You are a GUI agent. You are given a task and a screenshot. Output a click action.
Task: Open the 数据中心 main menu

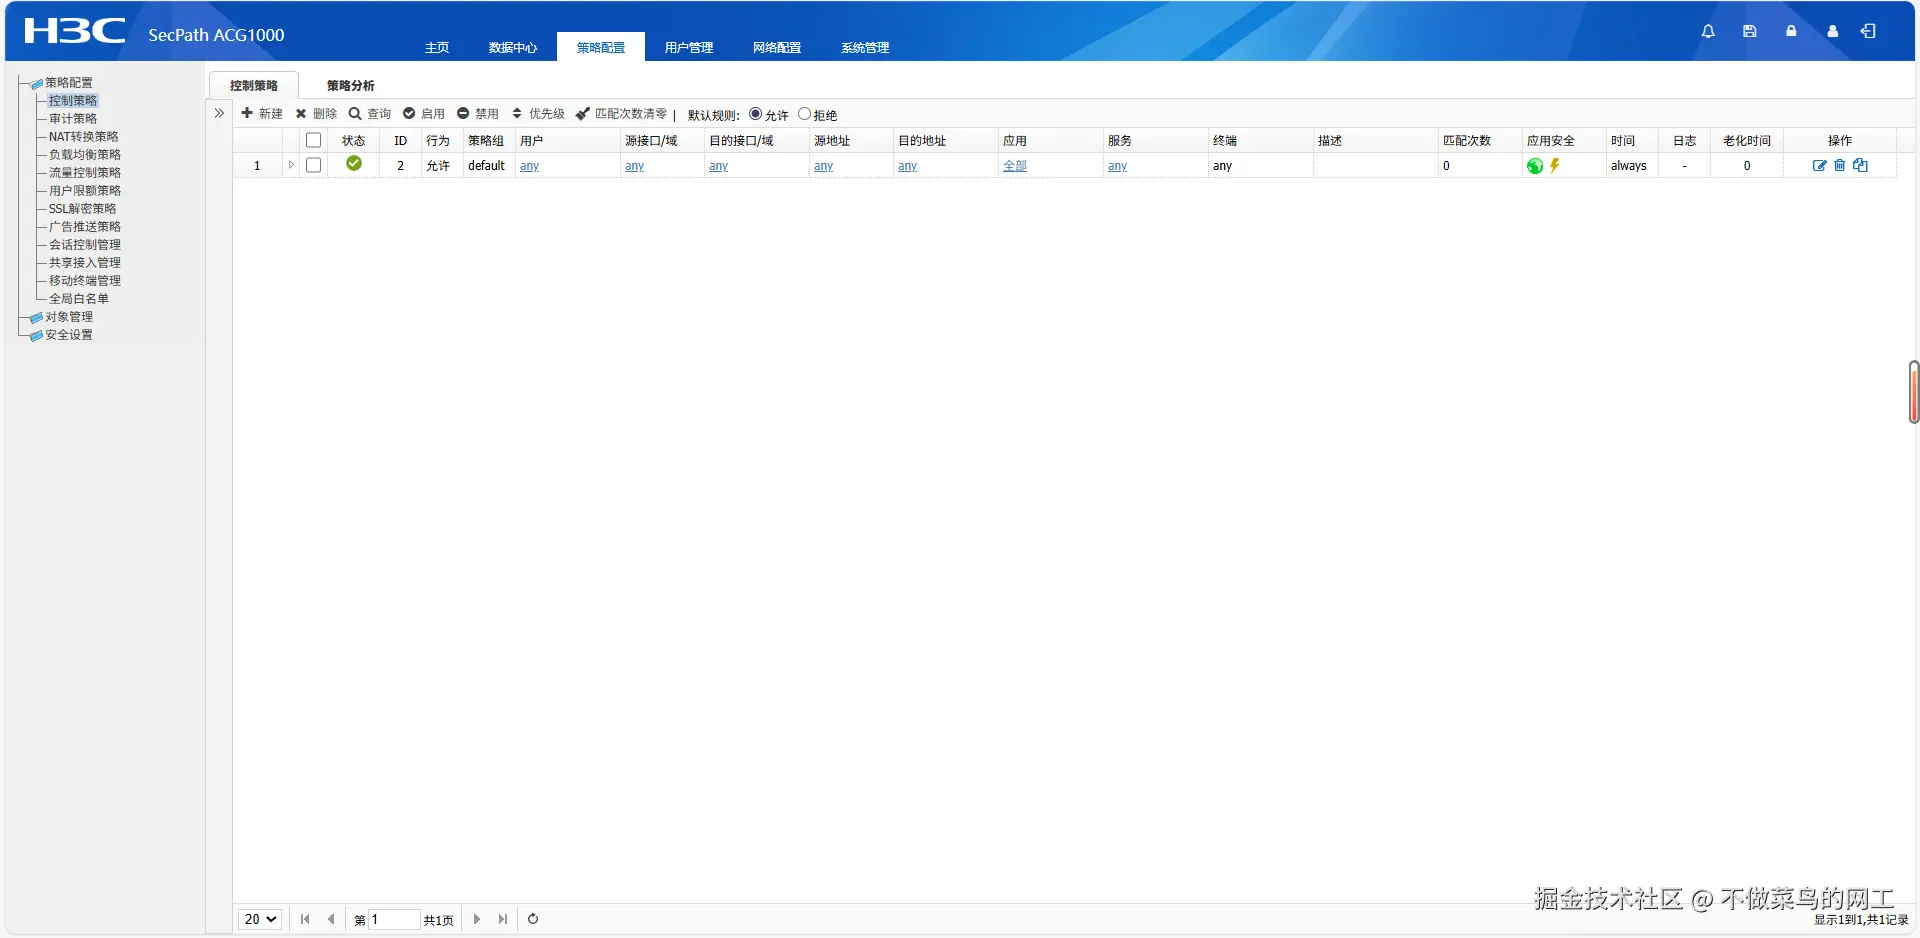point(513,47)
